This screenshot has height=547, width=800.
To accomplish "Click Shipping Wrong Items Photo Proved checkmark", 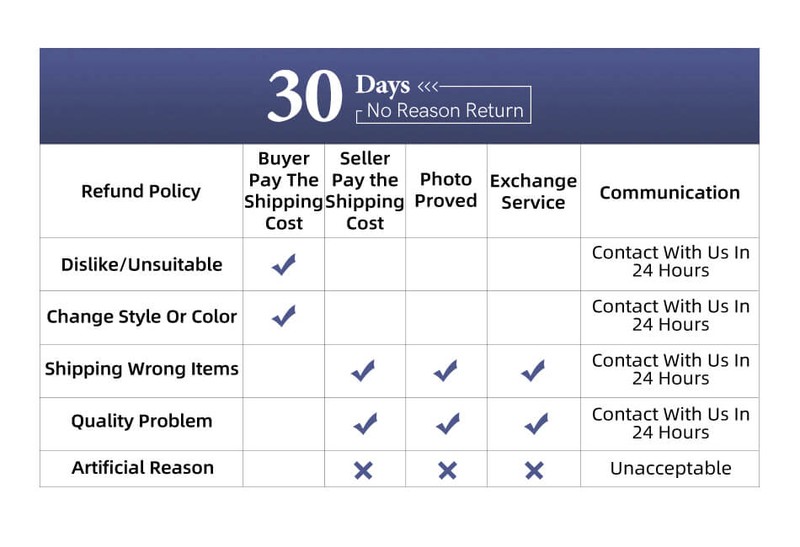I will click(x=446, y=371).
